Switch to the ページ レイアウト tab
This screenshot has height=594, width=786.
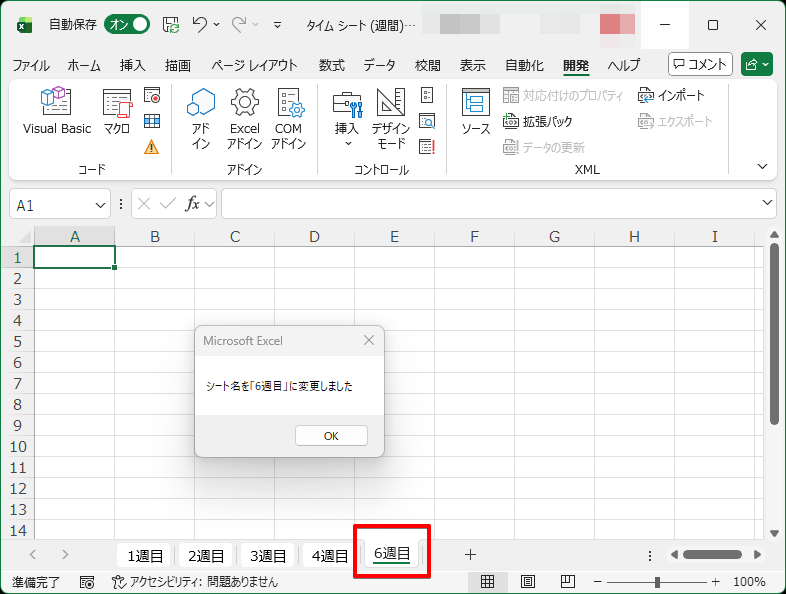coord(254,65)
